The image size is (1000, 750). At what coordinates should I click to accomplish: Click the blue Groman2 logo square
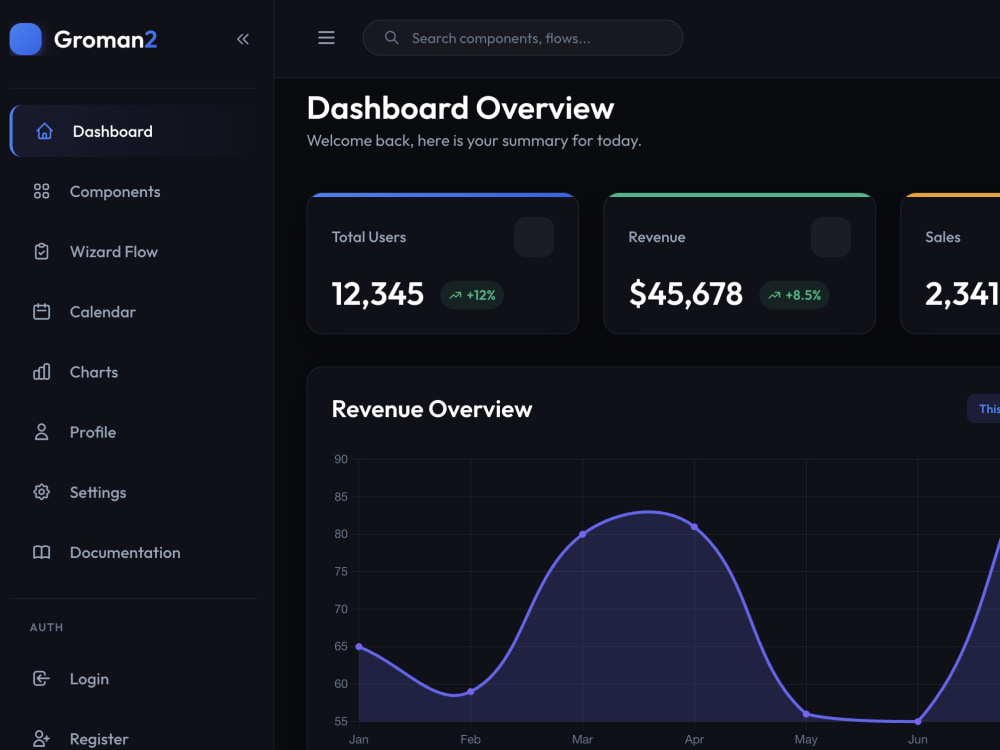(x=26, y=39)
